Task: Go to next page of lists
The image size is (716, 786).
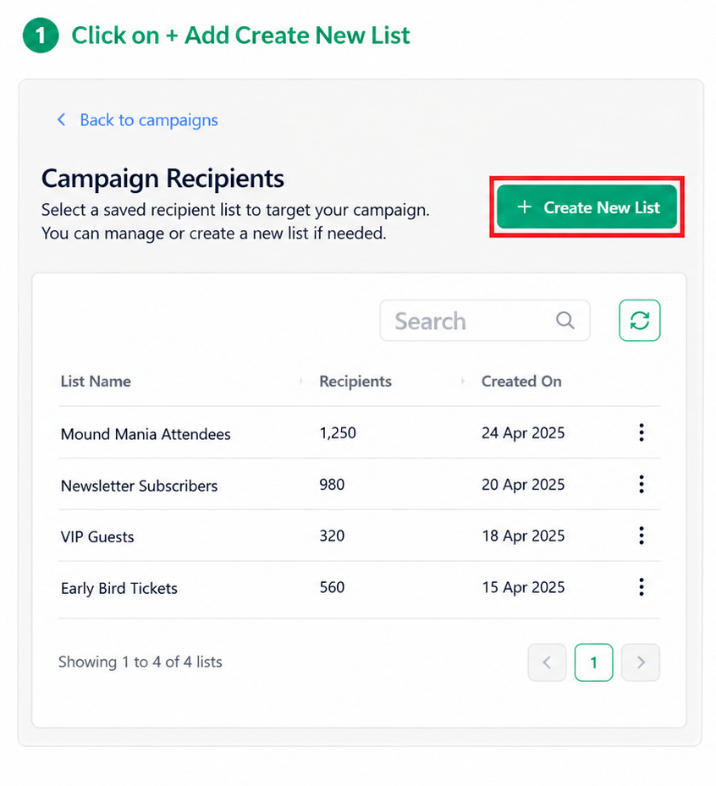Action: [640, 663]
